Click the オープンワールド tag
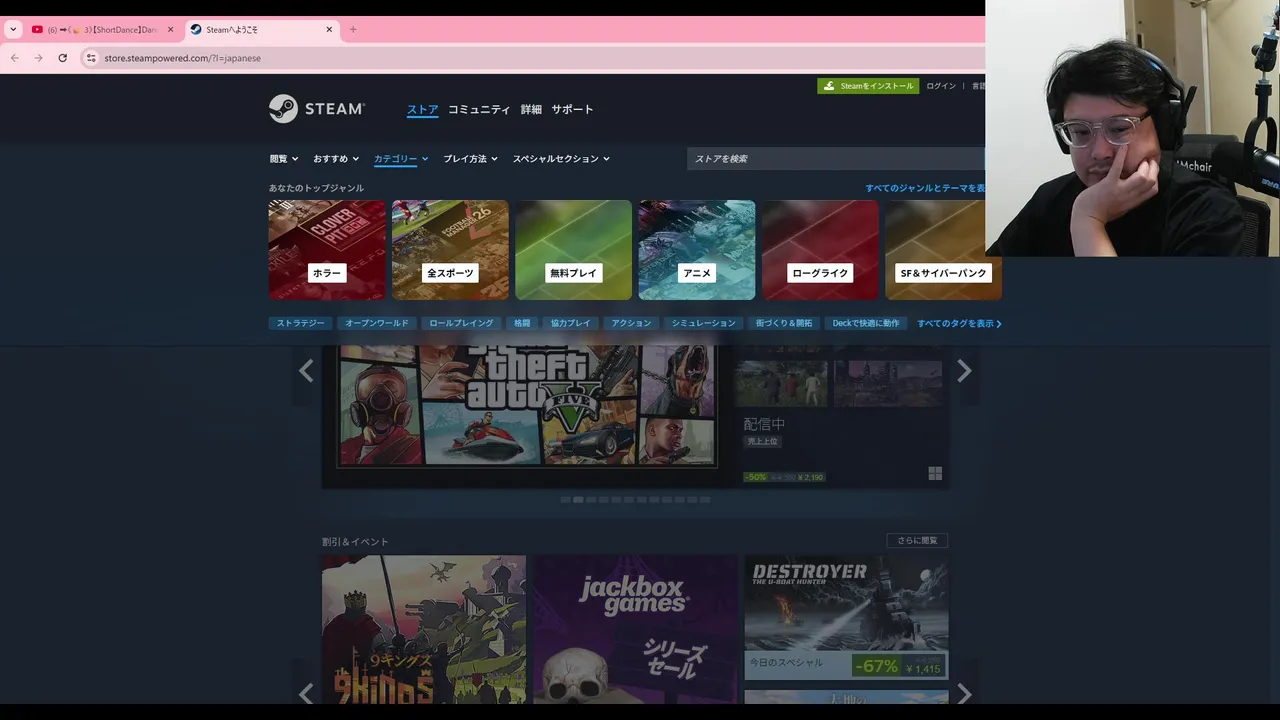This screenshot has height=720, width=1280. click(x=377, y=323)
